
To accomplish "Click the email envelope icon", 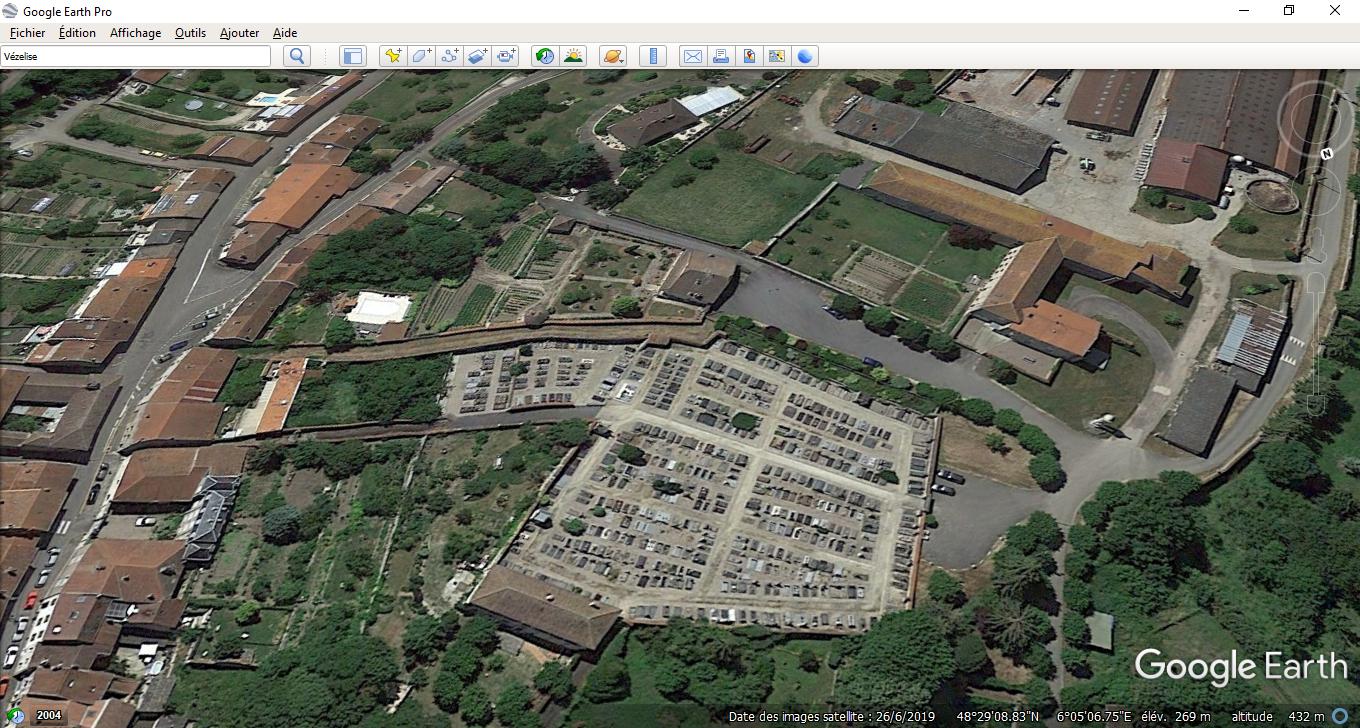I will (x=692, y=56).
